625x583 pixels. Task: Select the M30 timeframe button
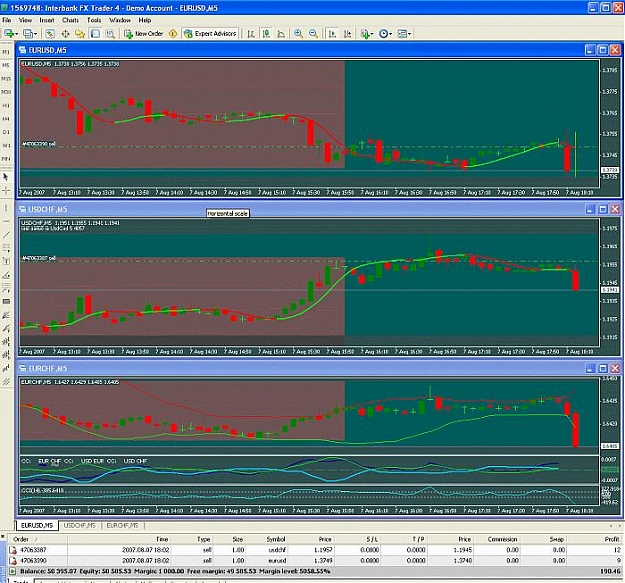(6, 92)
